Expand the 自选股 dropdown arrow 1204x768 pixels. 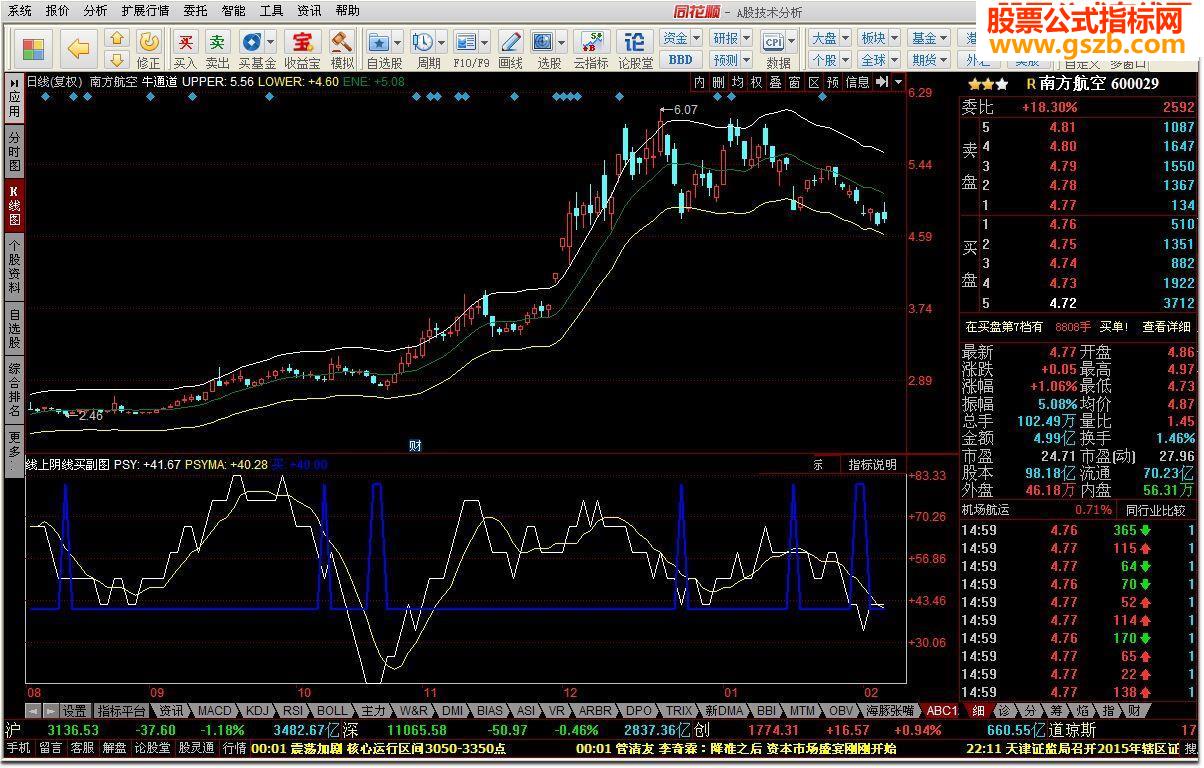click(x=397, y=43)
